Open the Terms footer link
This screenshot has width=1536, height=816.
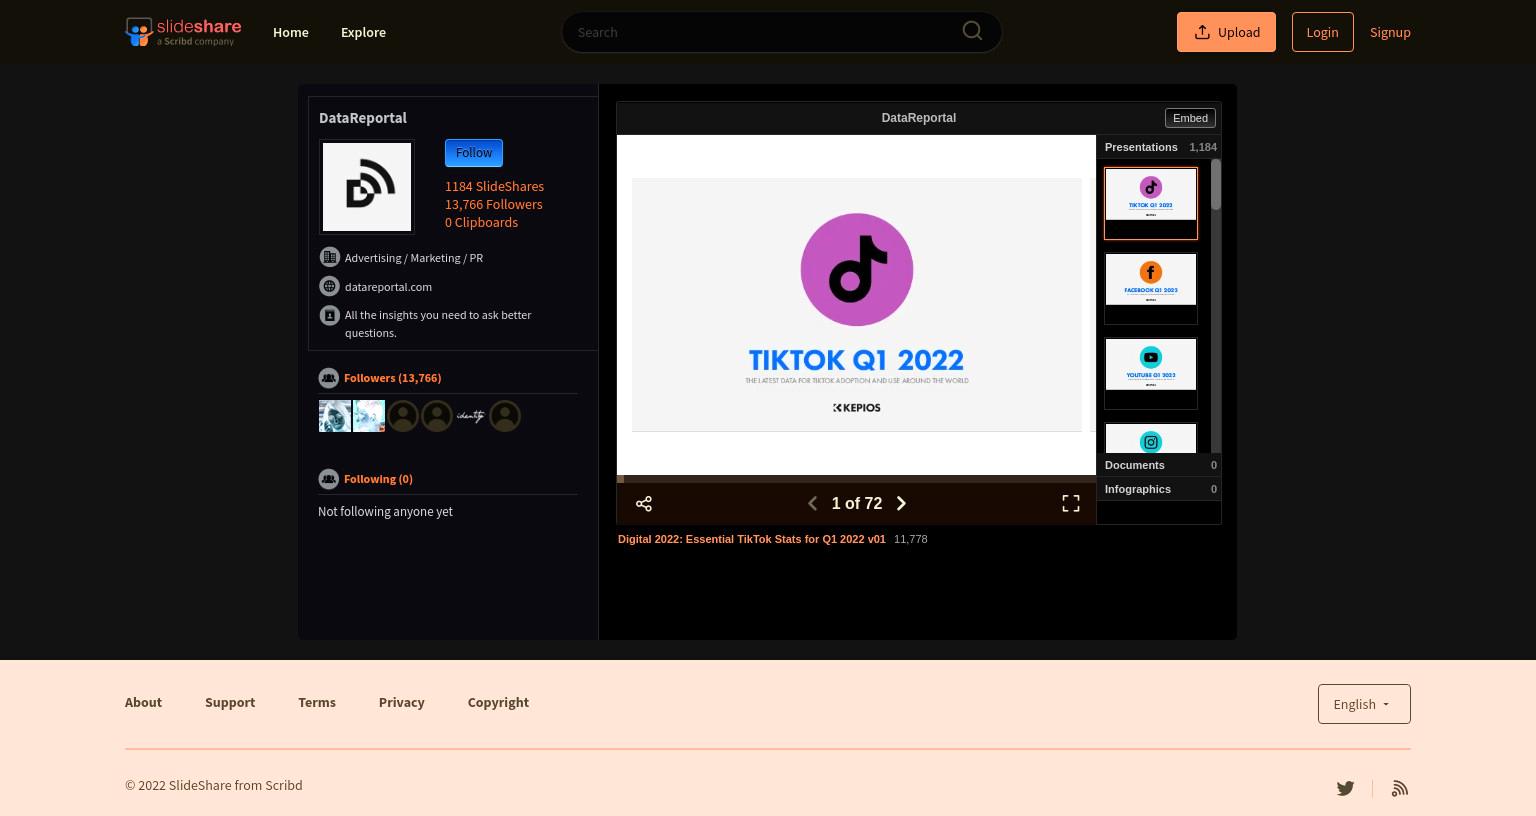click(x=317, y=702)
